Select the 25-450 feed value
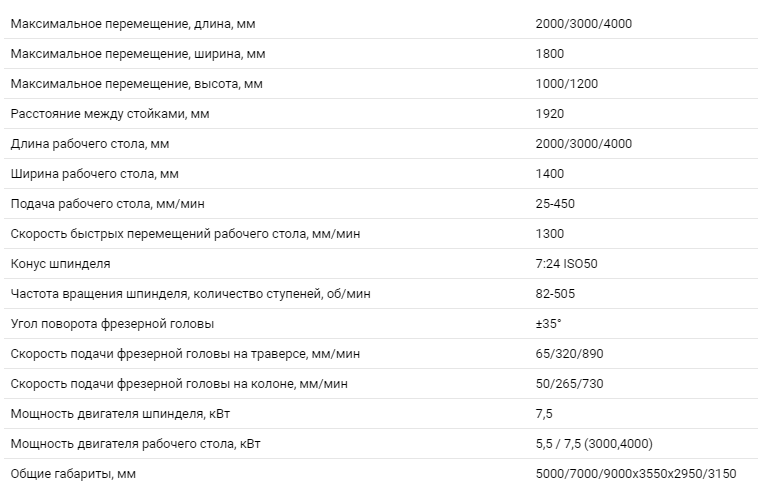 pos(555,203)
